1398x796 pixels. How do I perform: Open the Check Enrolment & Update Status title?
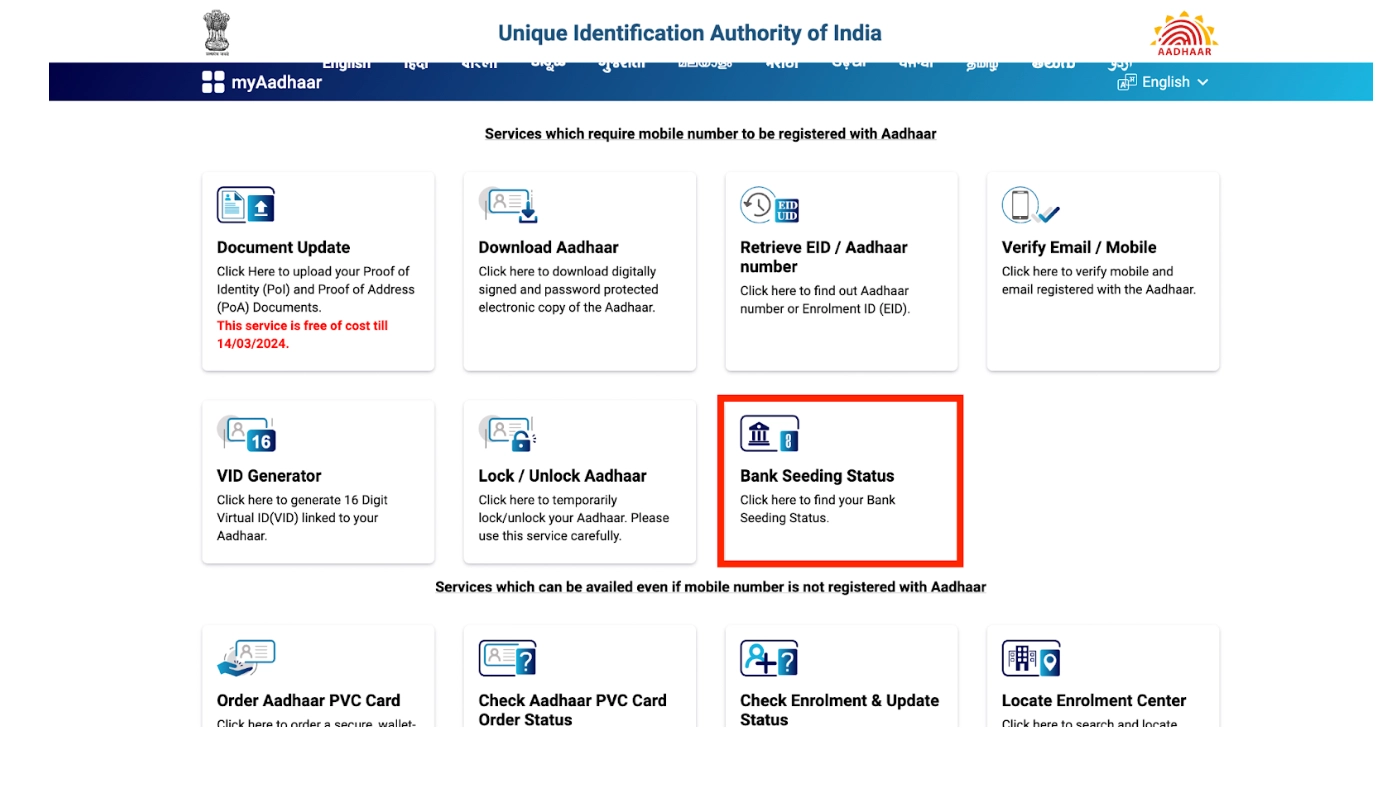click(839, 710)
